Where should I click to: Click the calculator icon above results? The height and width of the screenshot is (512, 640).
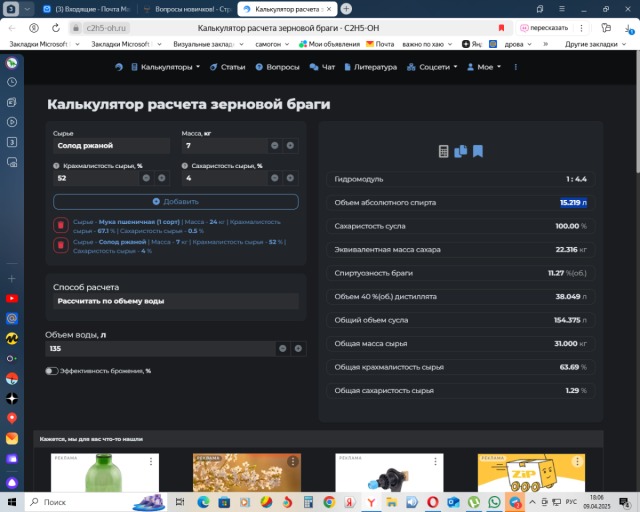click(444, 152)
